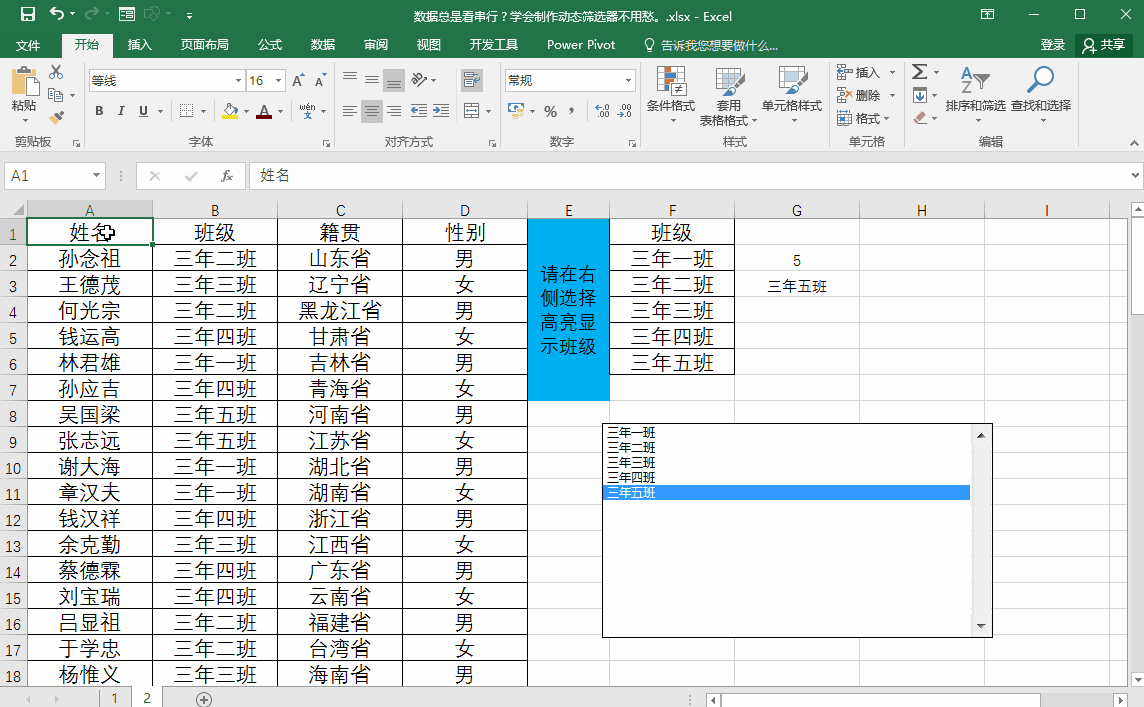Decrease font size with smaller A icon

pos(320,80)
